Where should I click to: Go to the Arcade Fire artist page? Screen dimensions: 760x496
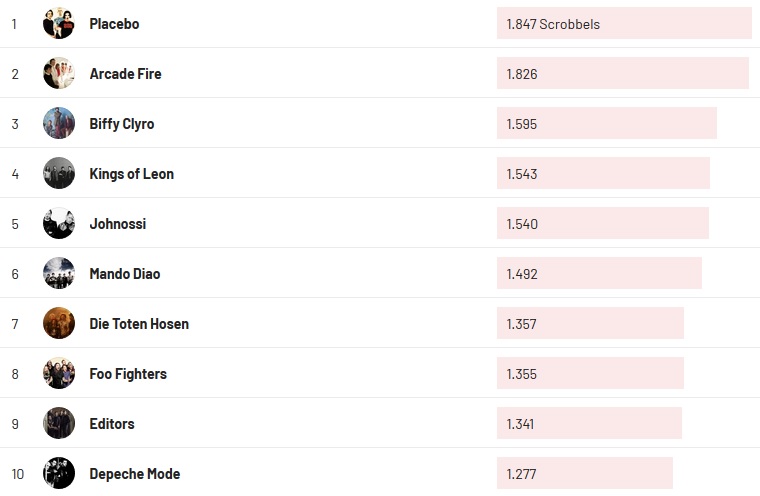125,74
